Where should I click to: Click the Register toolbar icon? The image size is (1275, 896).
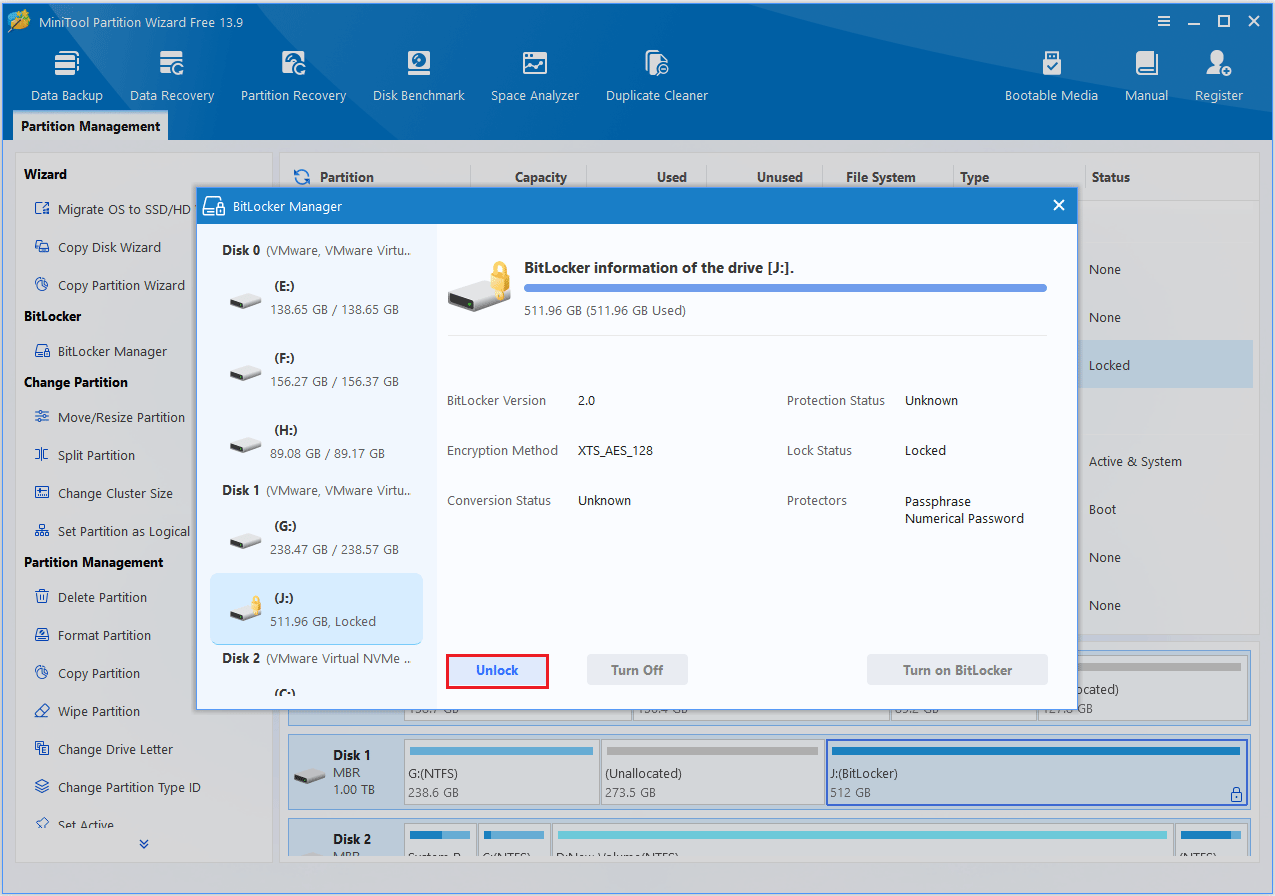[1218, 77]
